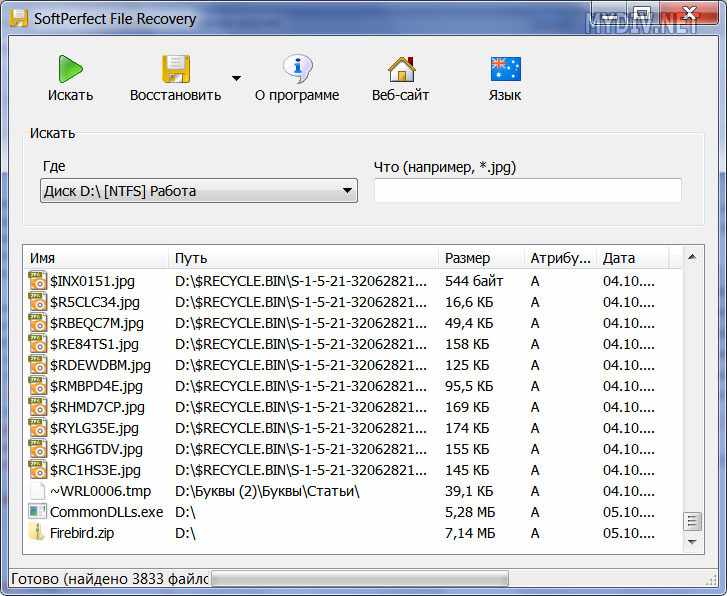This screenshot has height=596, width=727.
Task: Select the $RE84TS1.jpg file icon
Action: tap(38, 344)
